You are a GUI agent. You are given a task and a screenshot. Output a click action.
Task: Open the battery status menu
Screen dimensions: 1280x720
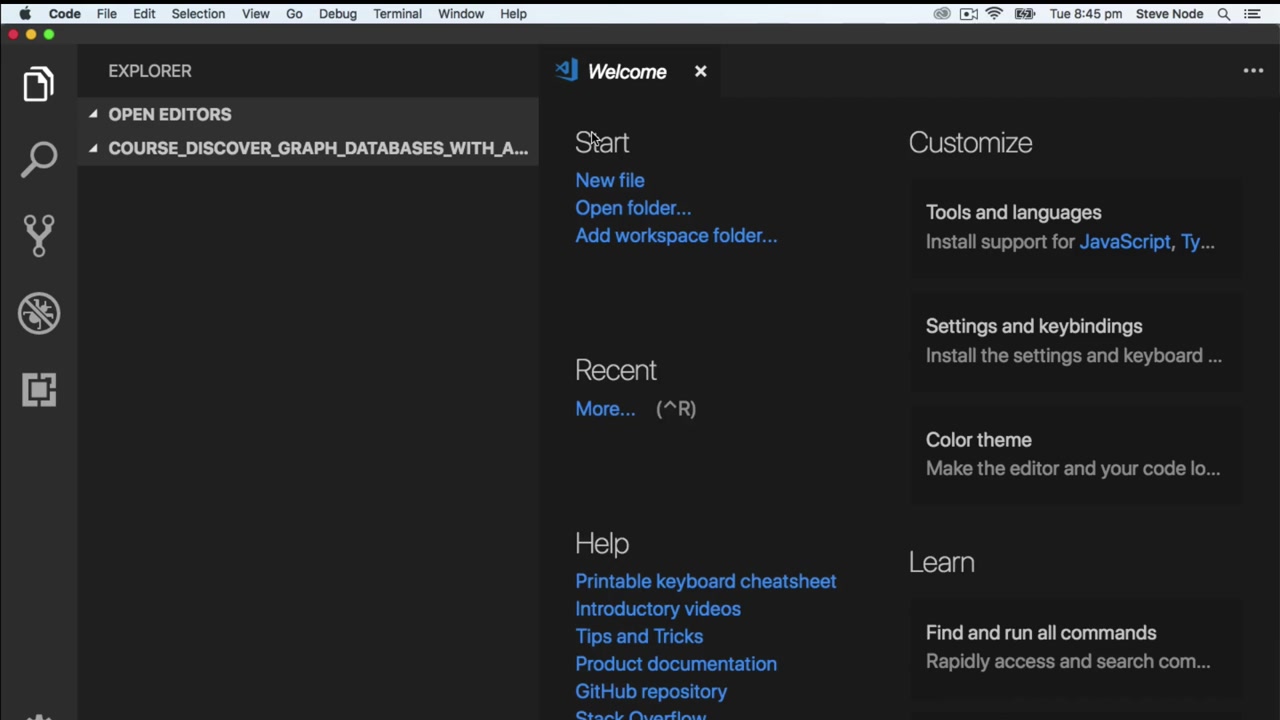click(1025, 14)
